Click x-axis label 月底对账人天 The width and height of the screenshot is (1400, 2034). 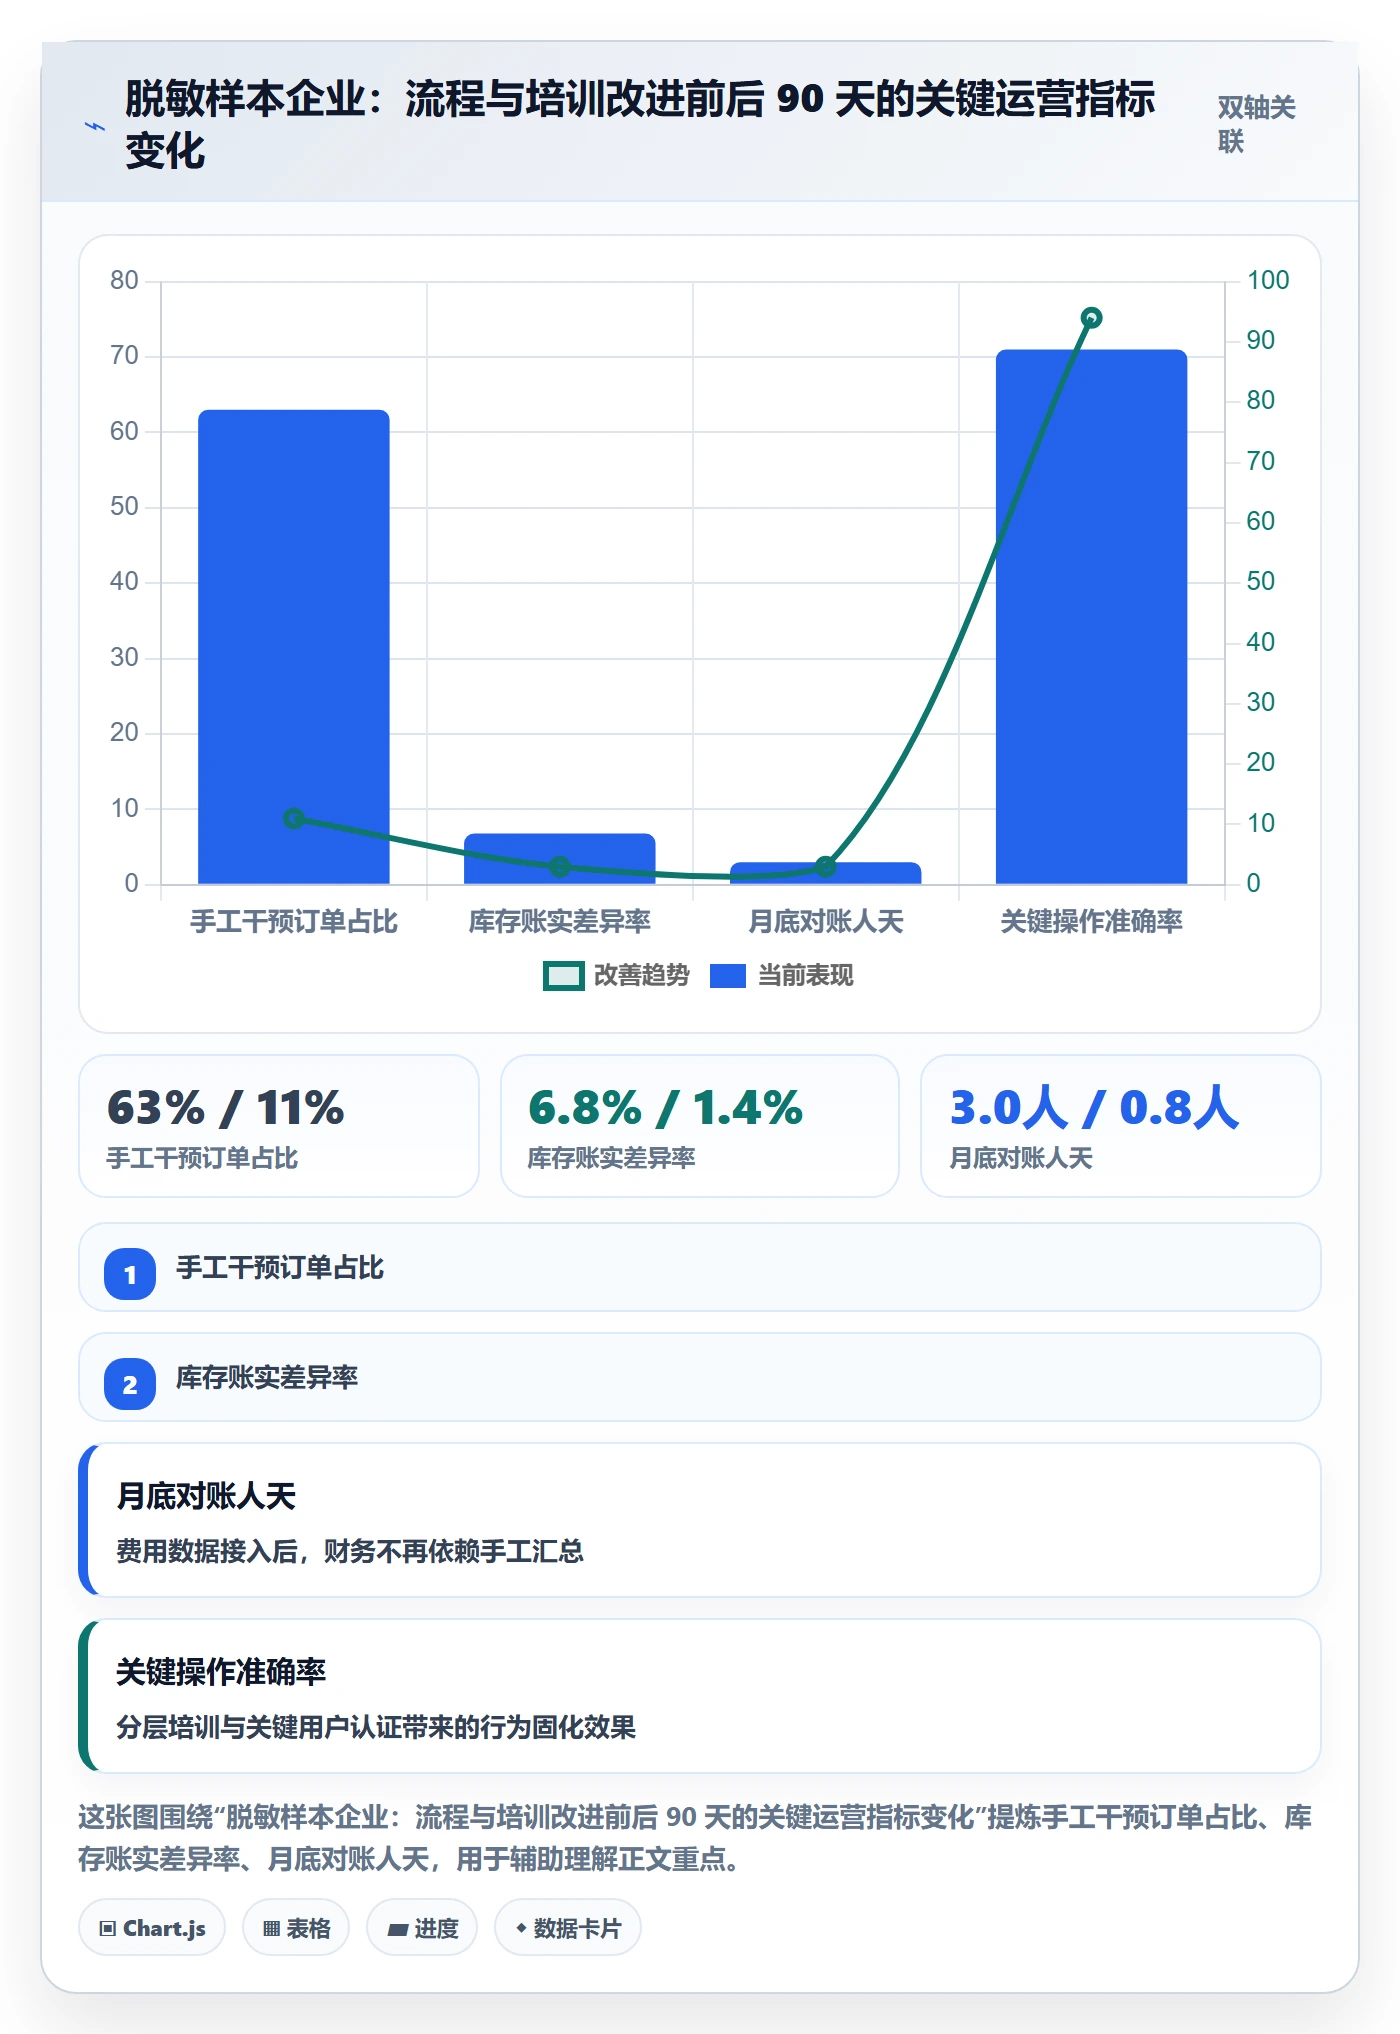click(x=826, y=921)
